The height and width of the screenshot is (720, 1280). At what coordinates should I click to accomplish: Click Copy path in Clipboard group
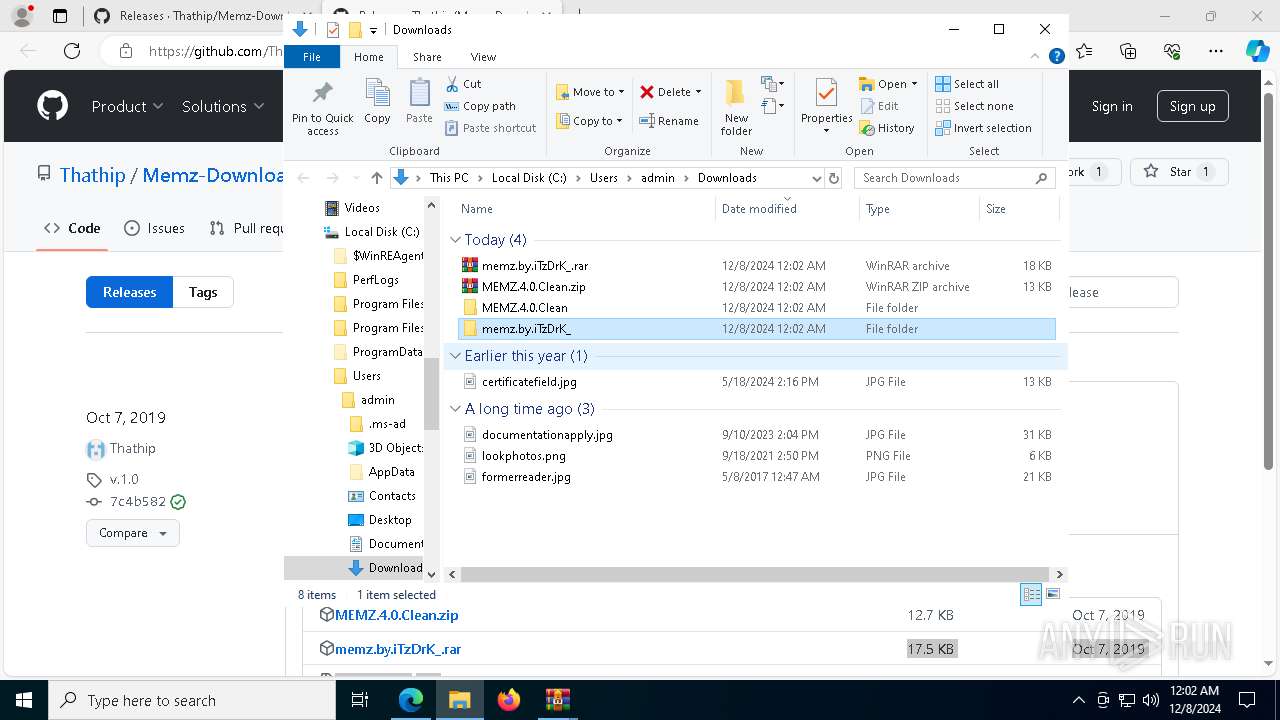pos(481,106)
